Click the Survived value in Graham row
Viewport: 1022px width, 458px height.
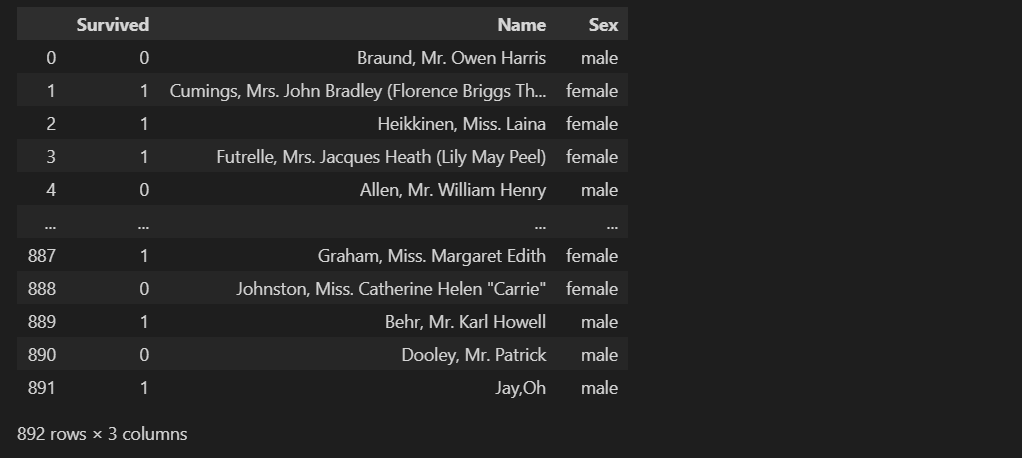click(x=144, y=256)
